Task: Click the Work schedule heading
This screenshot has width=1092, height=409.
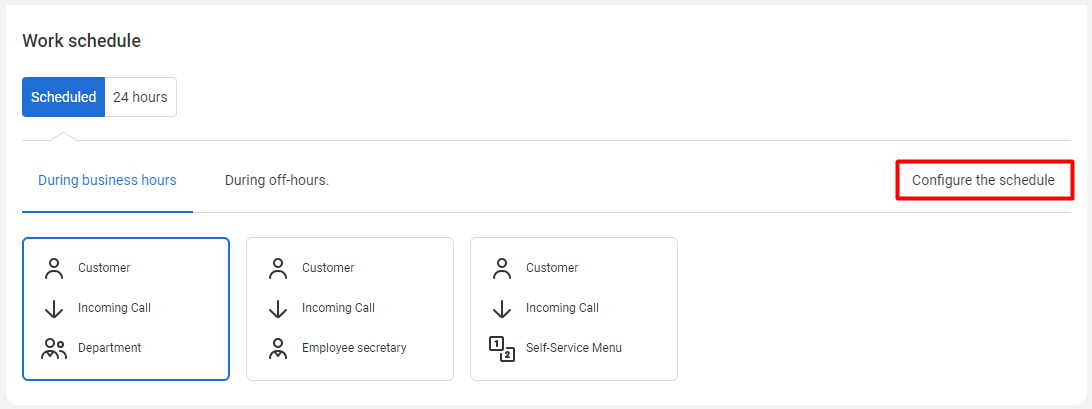Action: tap(81, 41)
